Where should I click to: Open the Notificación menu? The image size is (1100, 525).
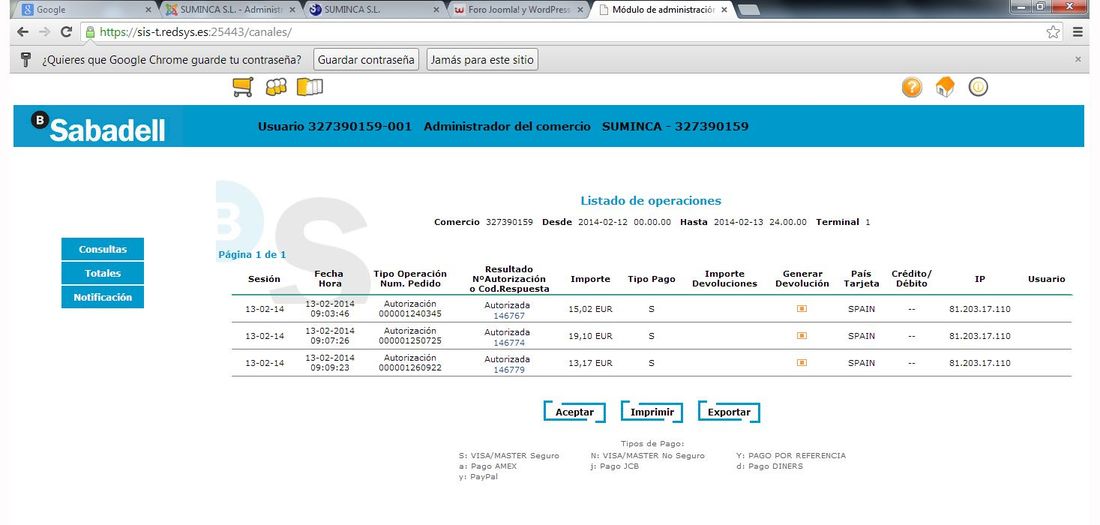coord(102,297)
